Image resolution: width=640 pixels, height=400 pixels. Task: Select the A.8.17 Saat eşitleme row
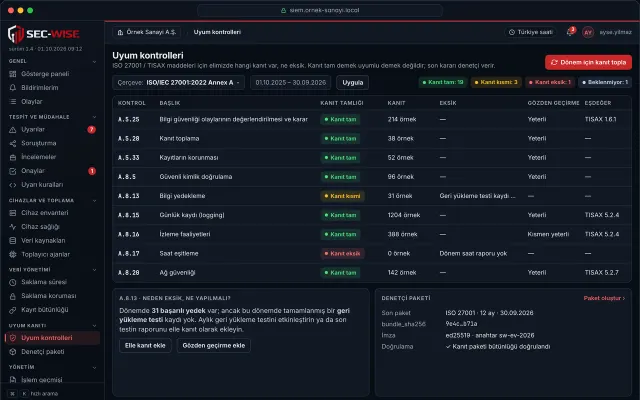point(372,254)
